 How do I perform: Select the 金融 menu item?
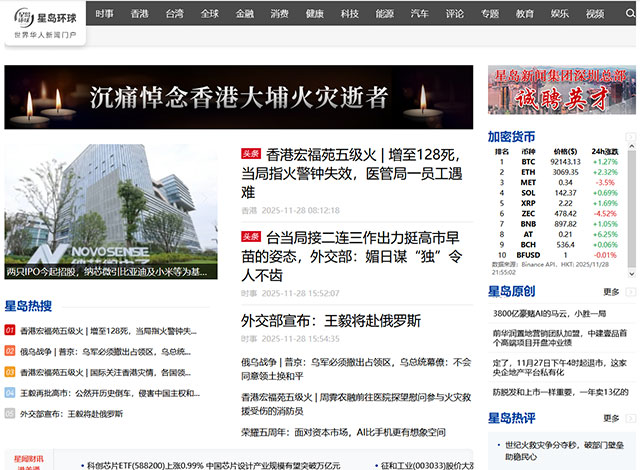pos(244,14)
